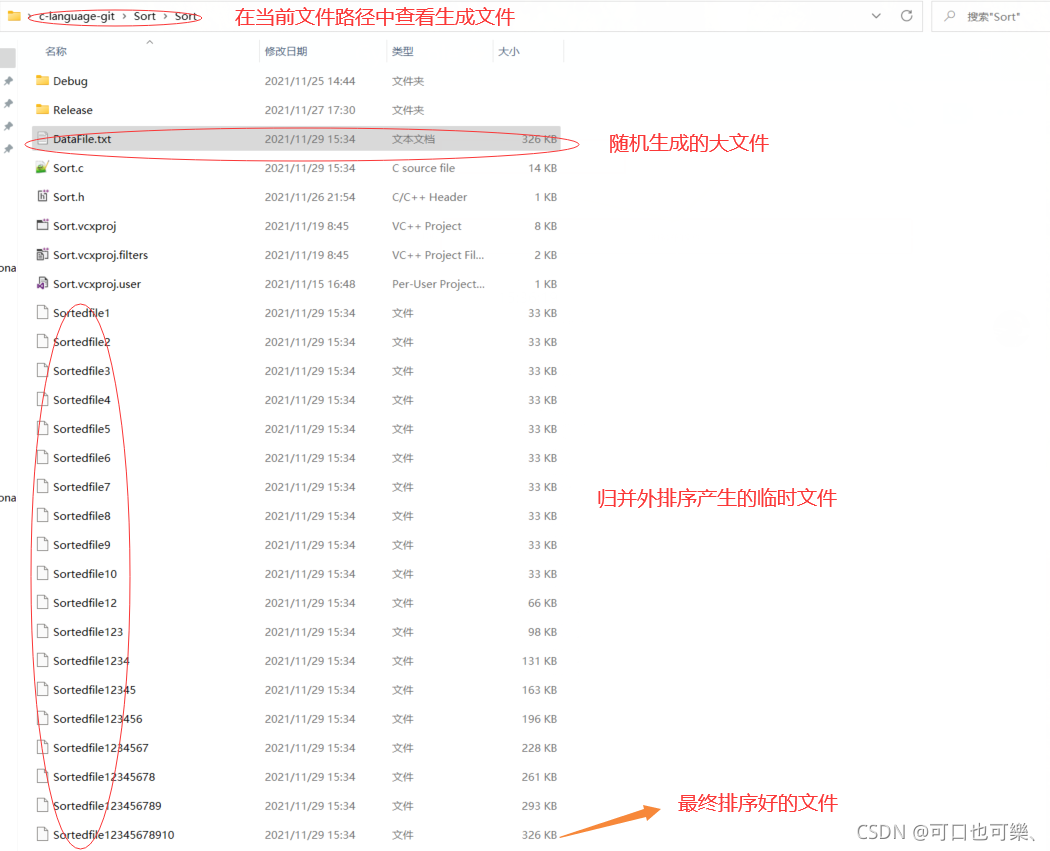
Task: Select the Sortedfile7 file name
Action: pos(82,486)
